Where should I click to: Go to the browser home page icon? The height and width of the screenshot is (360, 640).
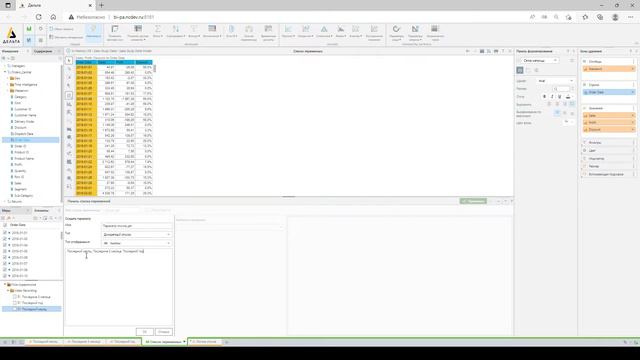[53, 17]
